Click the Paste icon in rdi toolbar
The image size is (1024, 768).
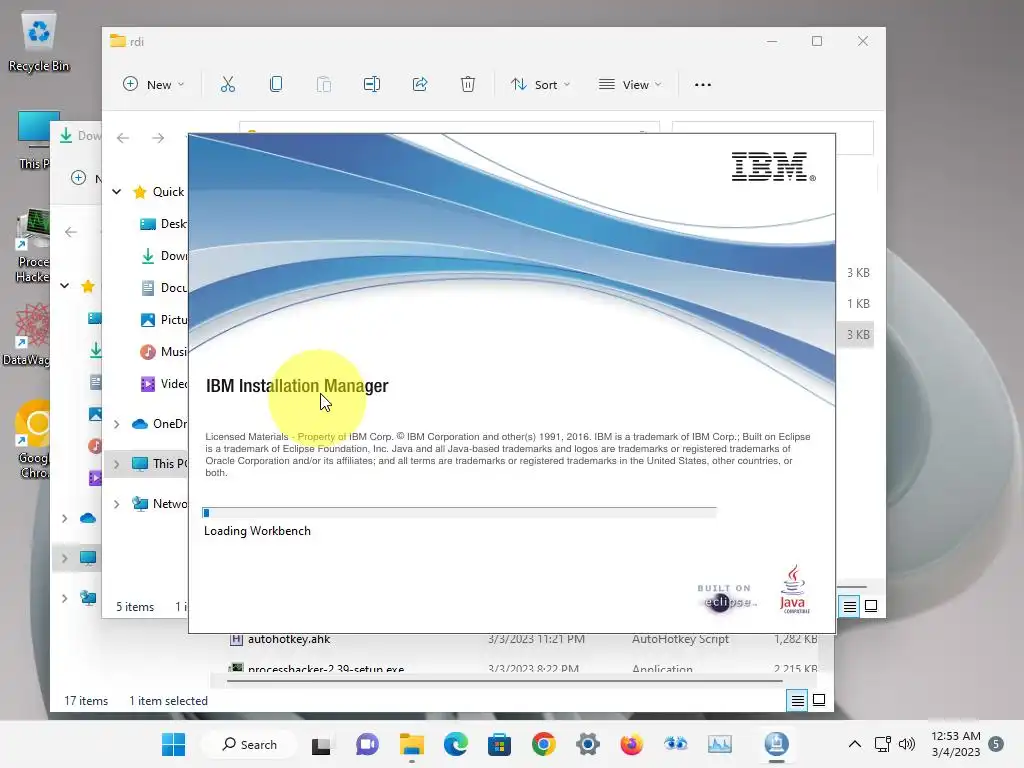[323, 84]
